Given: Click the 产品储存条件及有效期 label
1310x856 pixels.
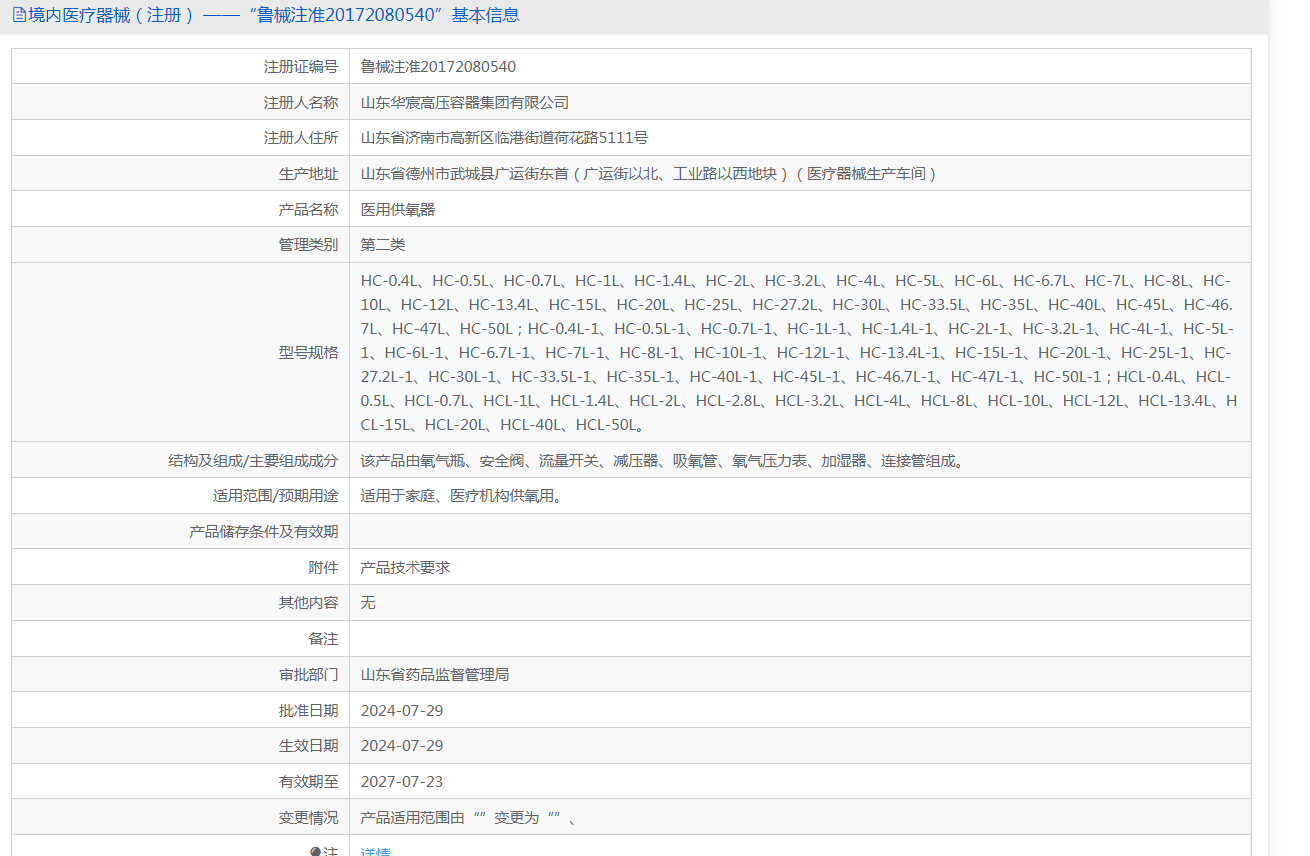Looking at the screenshot, I should [x=264, y=532].
